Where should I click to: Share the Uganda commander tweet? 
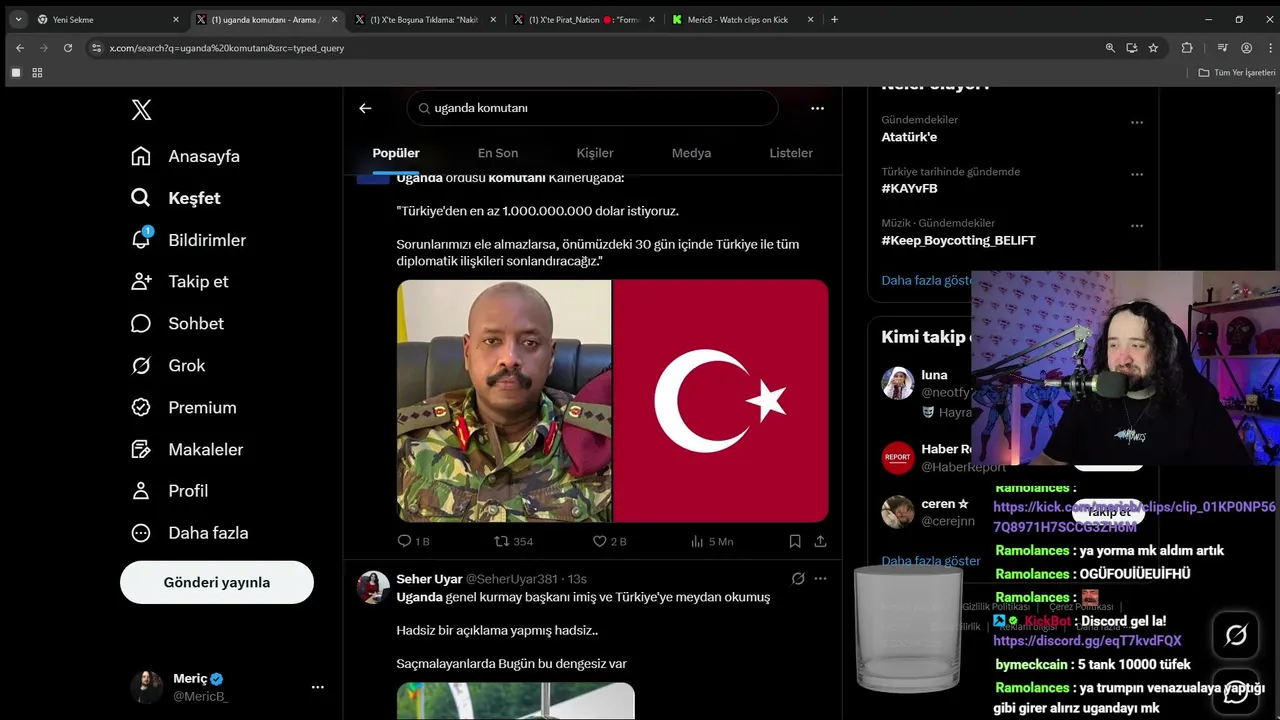(x=820, y=541)
